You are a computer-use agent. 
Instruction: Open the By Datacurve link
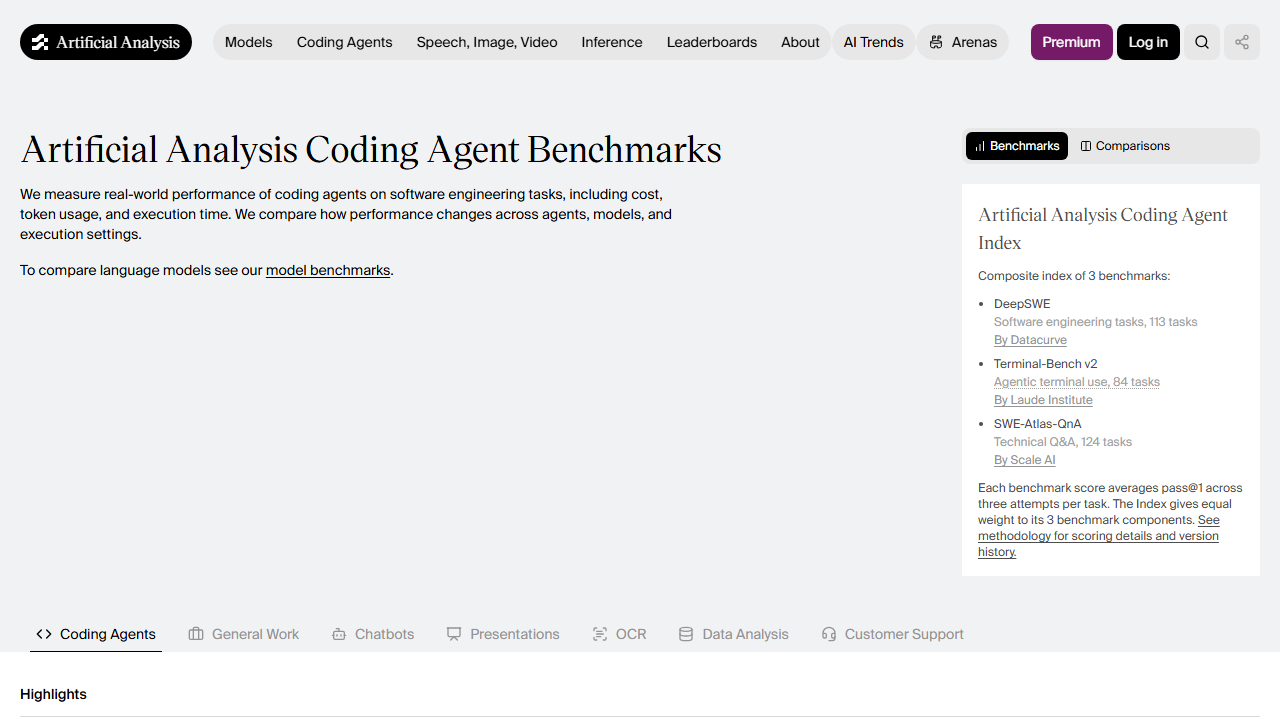1030,340
